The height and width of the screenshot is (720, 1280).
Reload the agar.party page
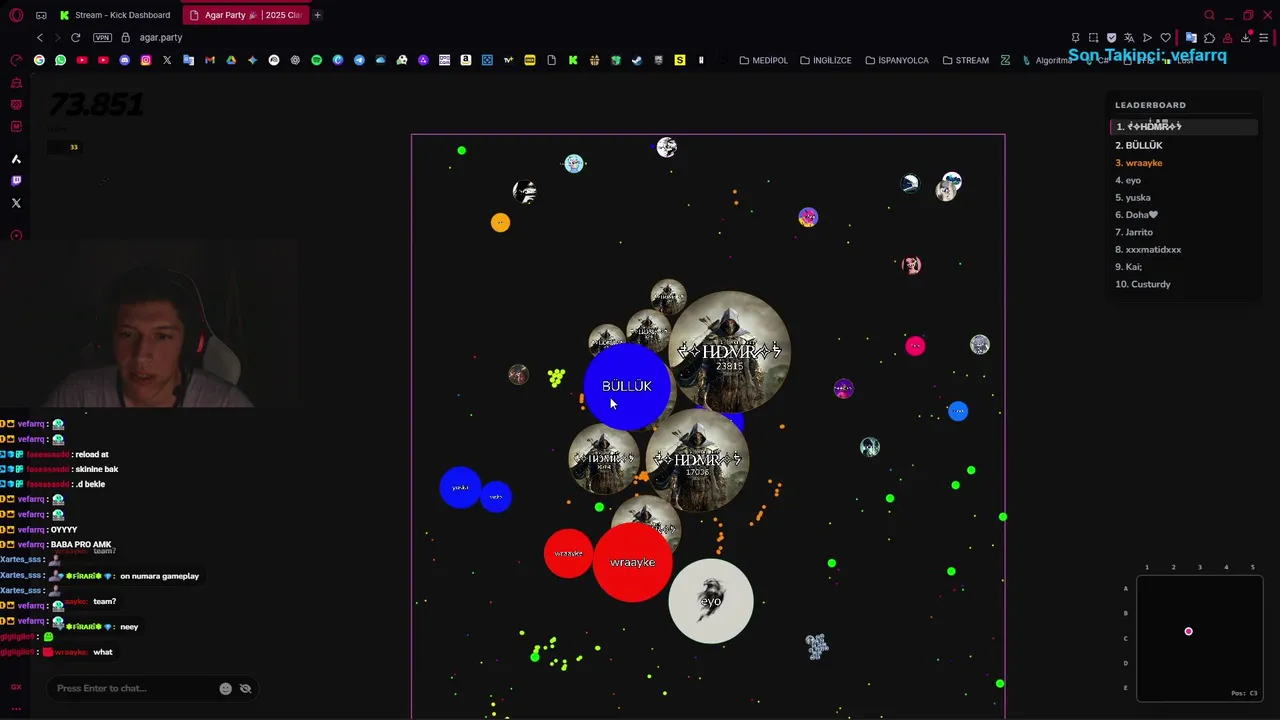click(x=75, y=37)
